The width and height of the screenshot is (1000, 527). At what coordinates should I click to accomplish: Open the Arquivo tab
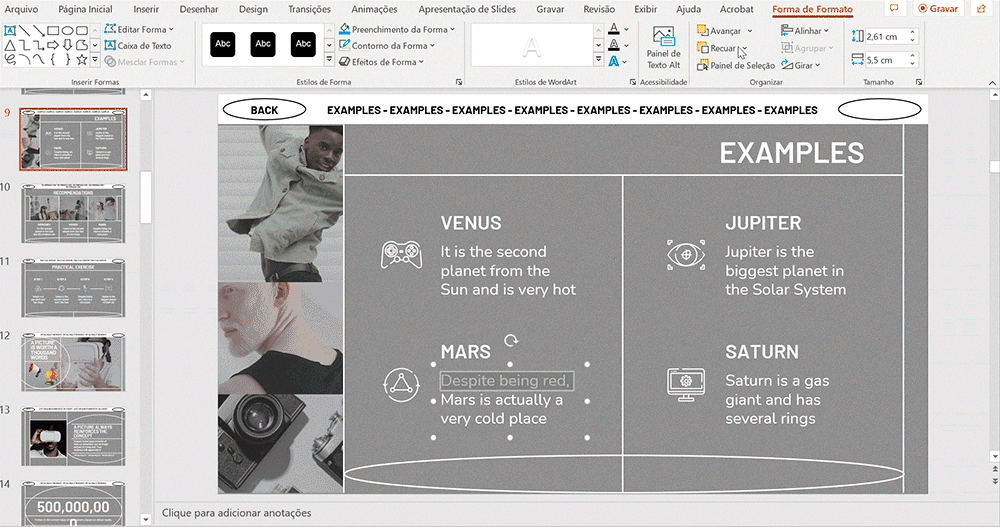(x=21, y=9)
